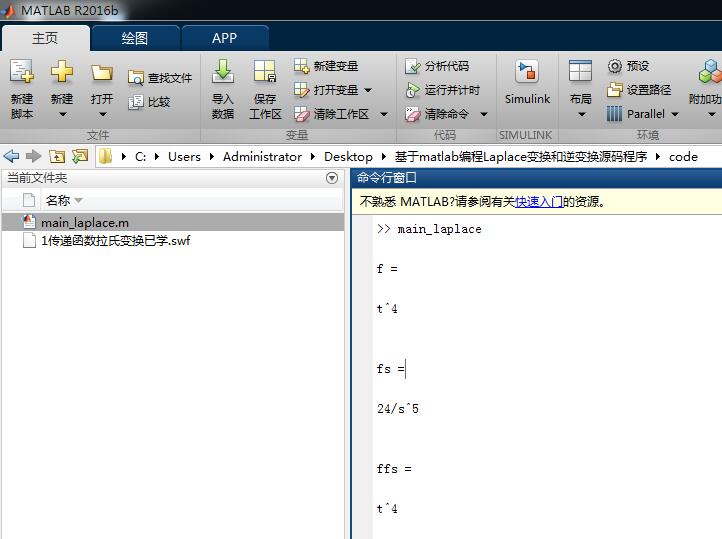Expand the 清除命令 dropdown arrow
The height and width of the screenshot is (539, 722).
(483, 114)
